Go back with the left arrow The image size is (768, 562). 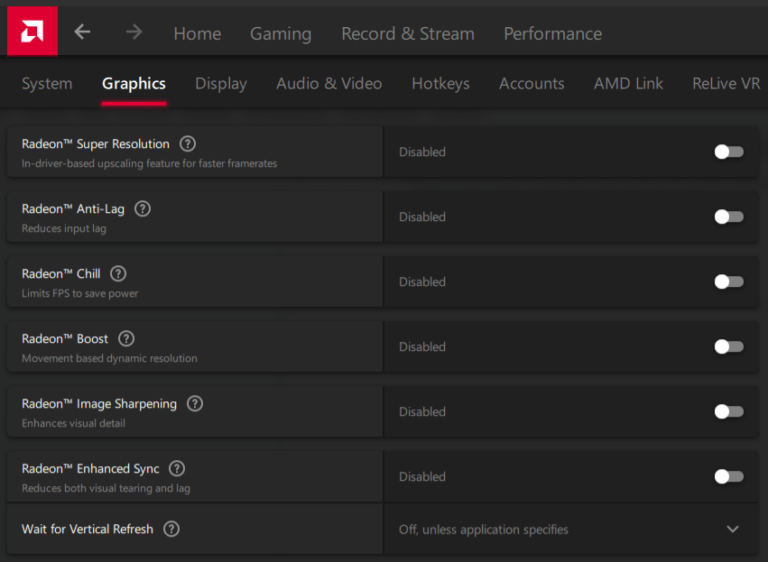point(82,32)
